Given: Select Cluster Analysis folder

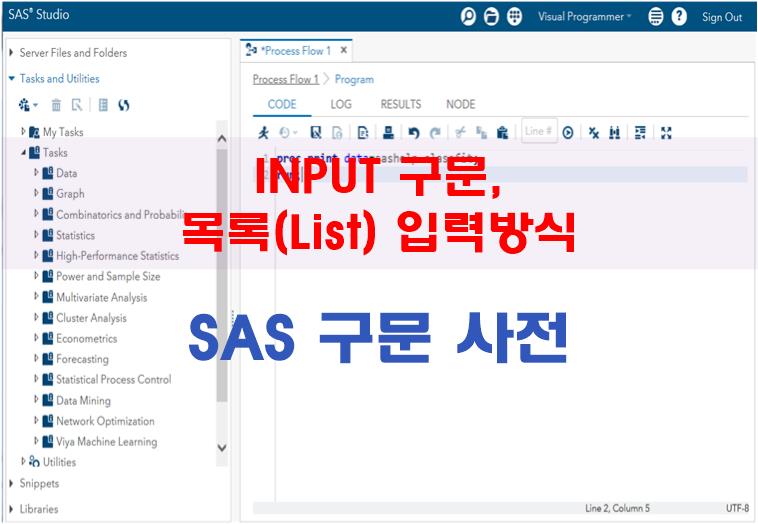Looking at the screenshot, I should (x=91, y=318).
